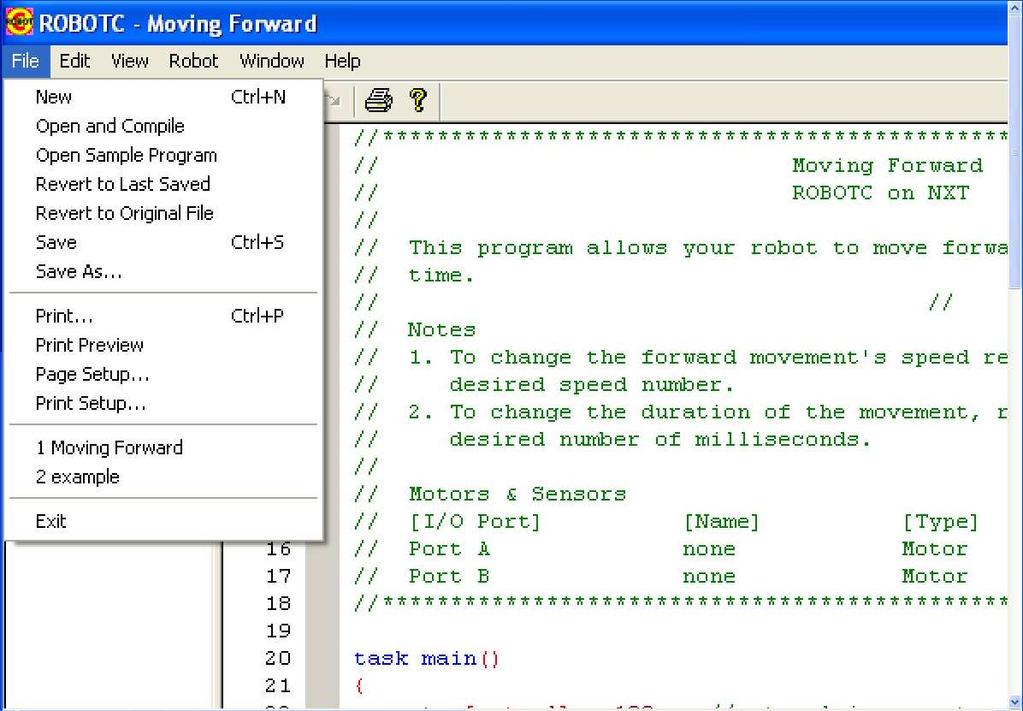This screenshot has height=711, width=1023.
Task: Select Save in File menu
Action: point(163,242)
